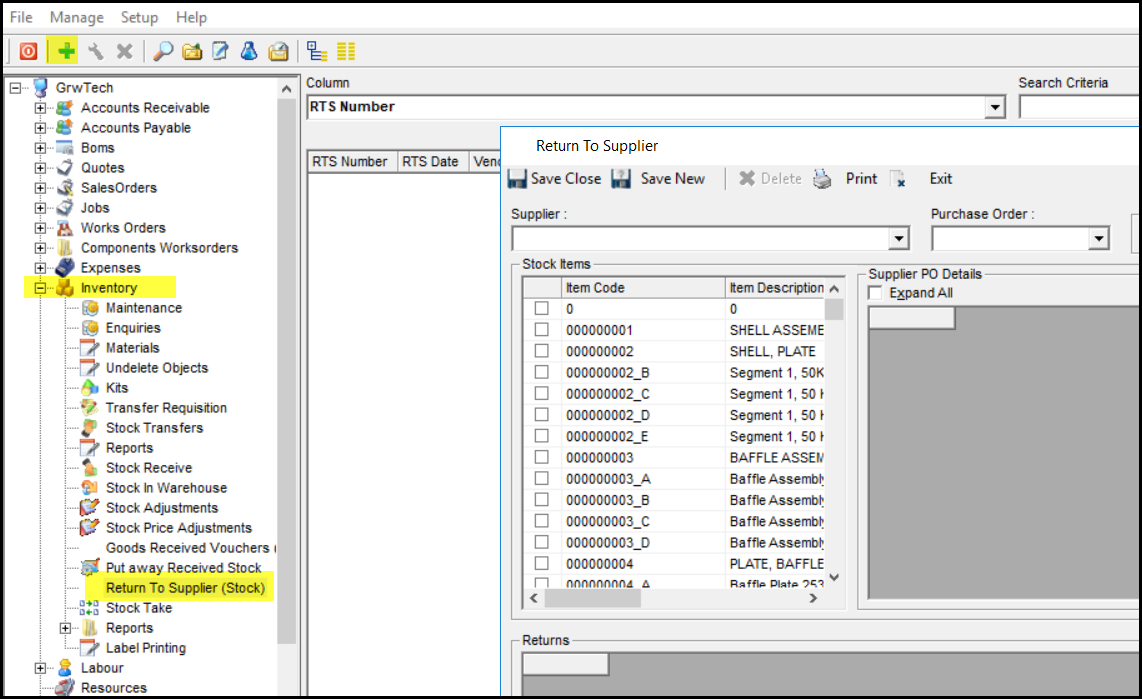Viewport: 1142px width, 699px height.
Task: Open the Purchase Order dropdown
Action: point(1100,239)
